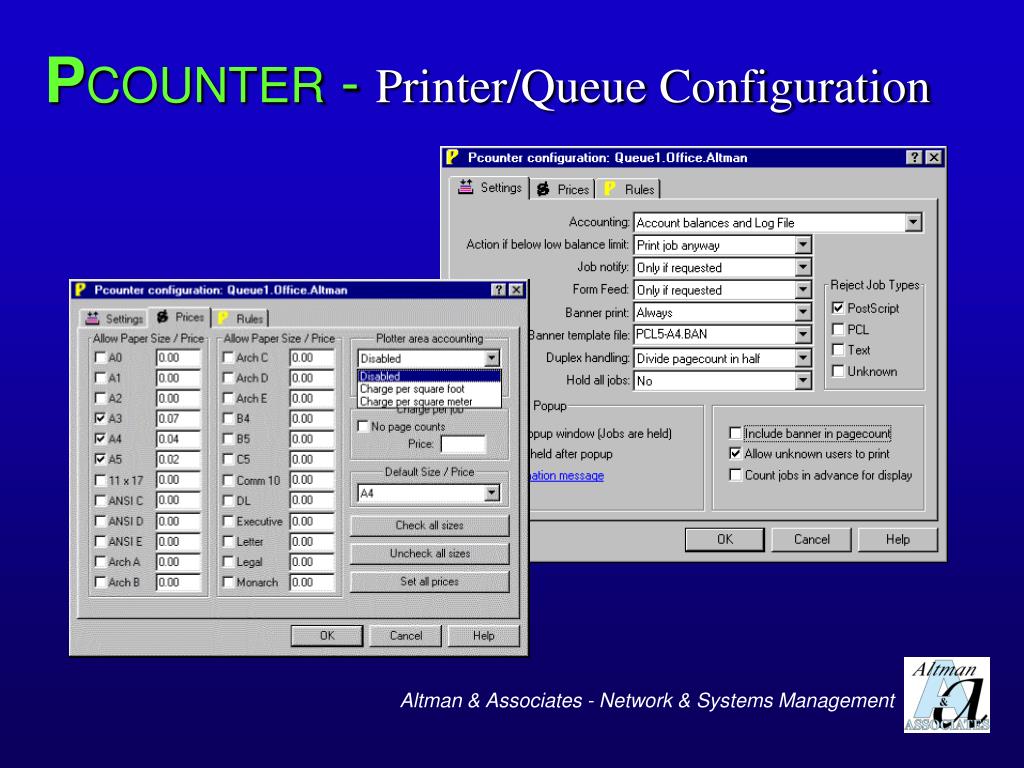Image resolution: width=1024 pixels, height=768 pixels.
Task: Click OK in the back Settings window
Action: [x=724, y=539]
